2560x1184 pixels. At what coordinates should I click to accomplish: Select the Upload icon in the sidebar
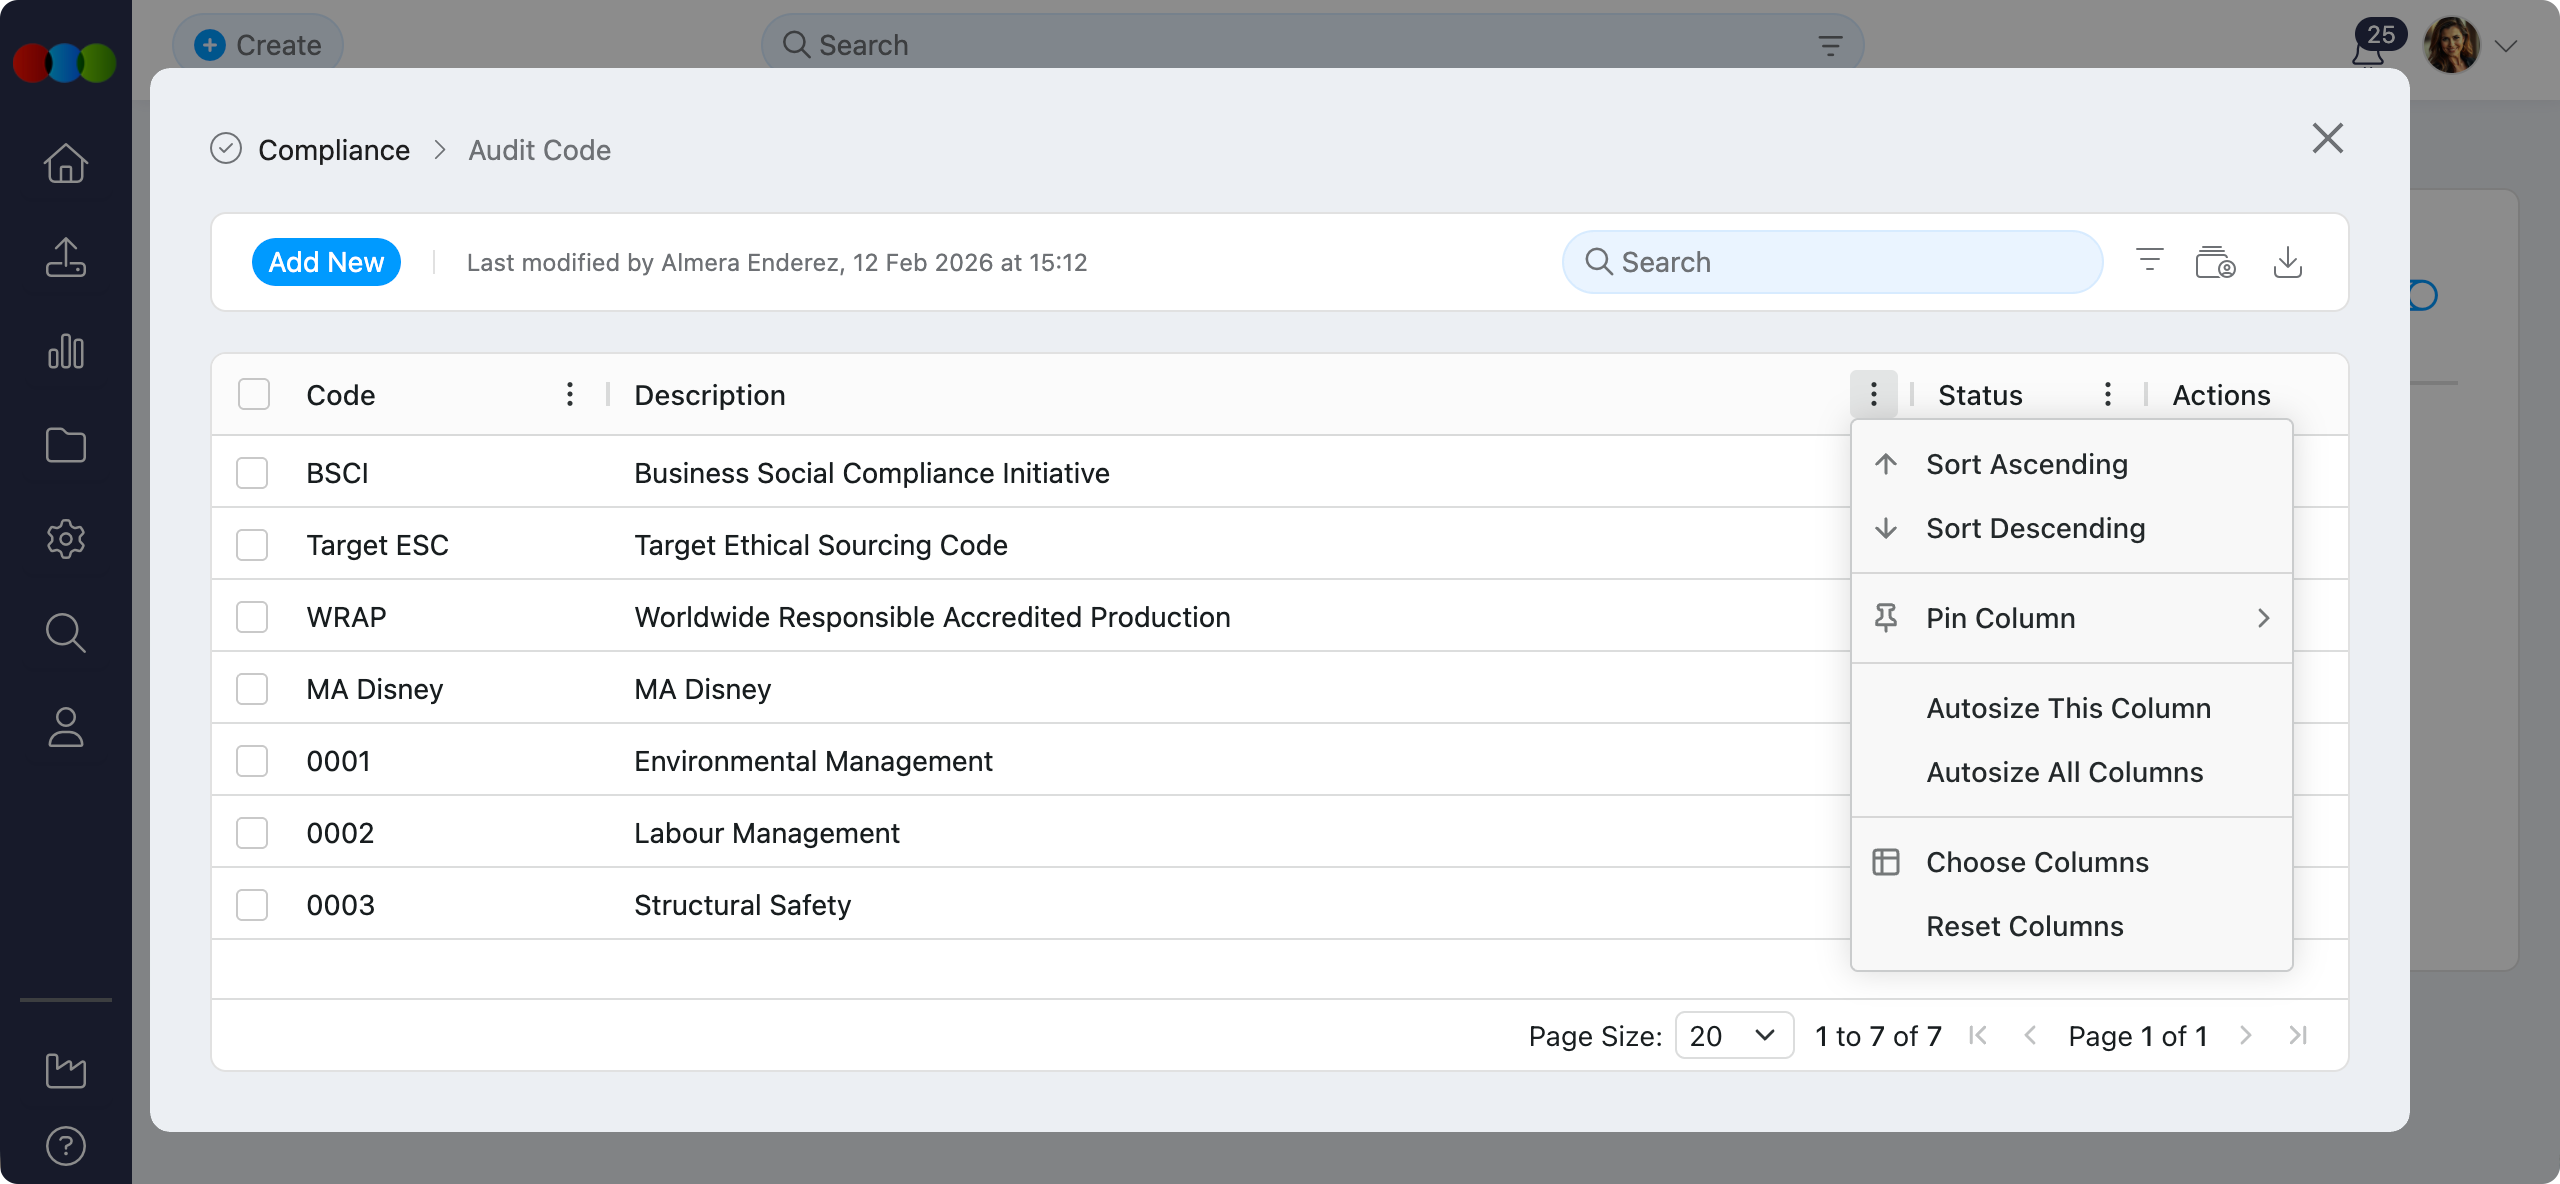(x=66, y=258)
